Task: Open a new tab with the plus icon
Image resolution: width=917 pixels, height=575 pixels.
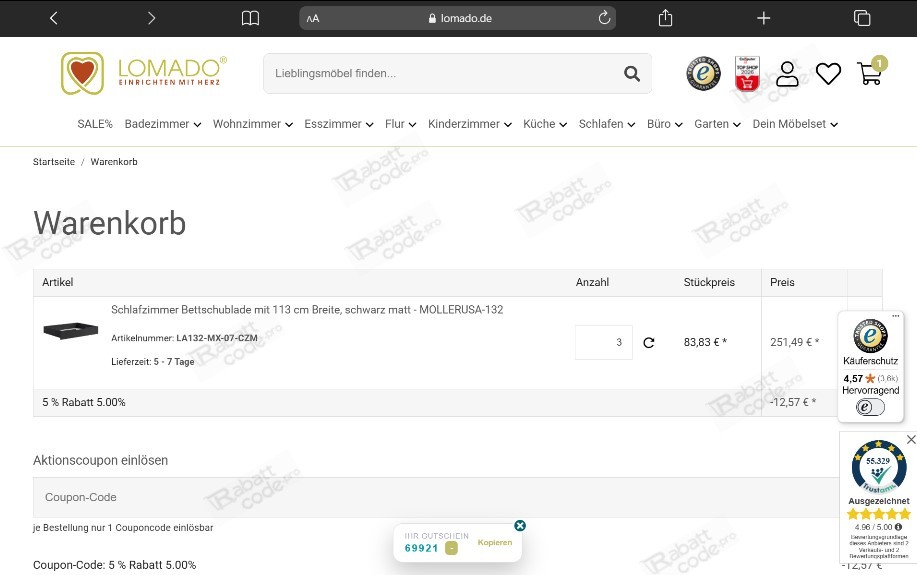Action: [763, 18]
